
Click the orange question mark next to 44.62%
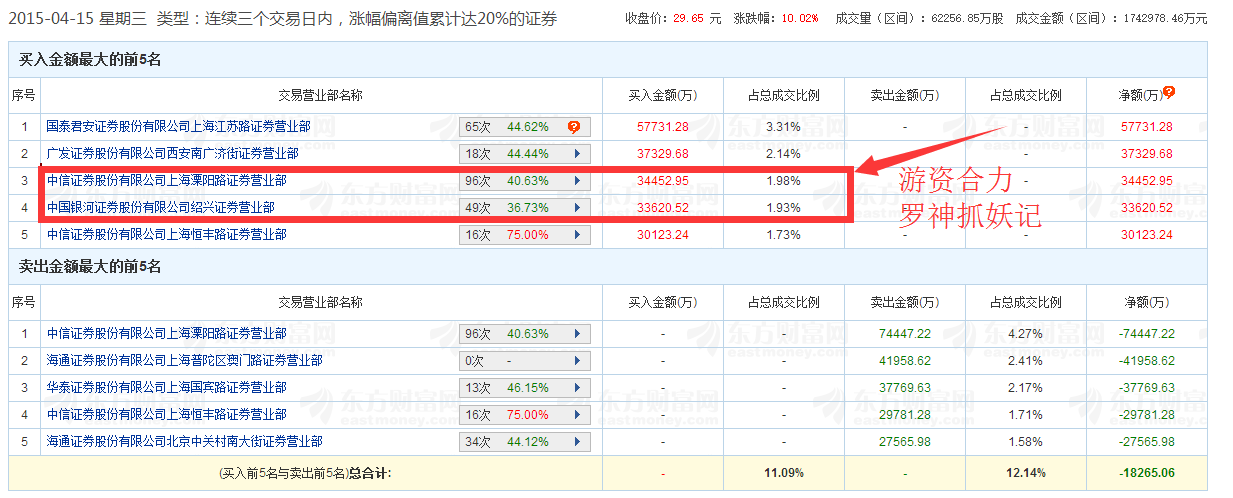tap(574, 127)
